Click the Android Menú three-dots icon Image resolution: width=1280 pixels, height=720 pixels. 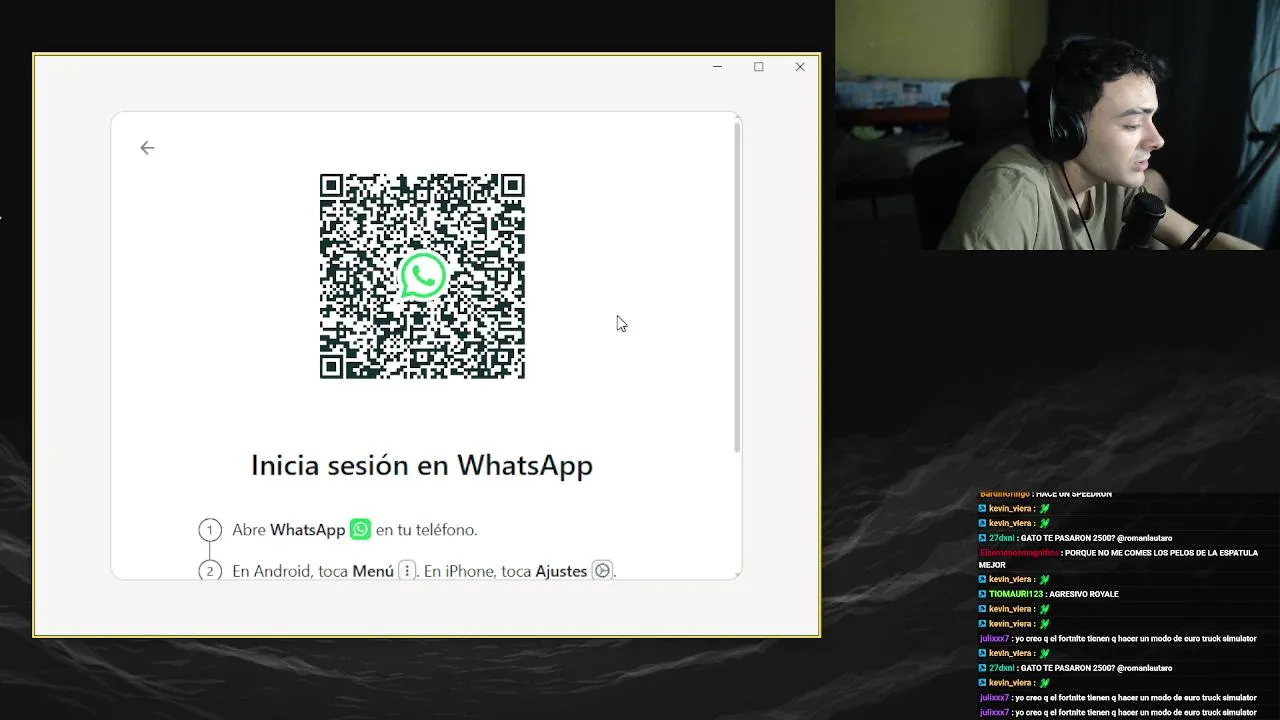pyautogui.click(x=406, y=571)
